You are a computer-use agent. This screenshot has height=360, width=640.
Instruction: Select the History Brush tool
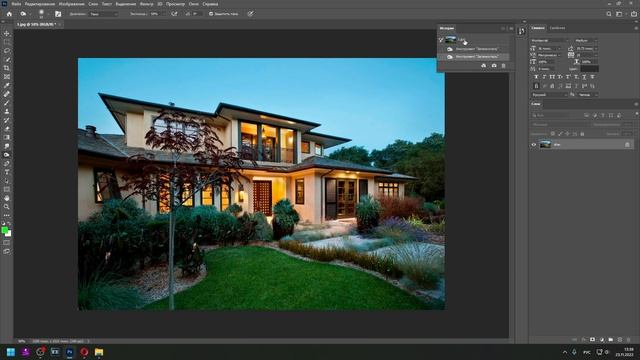point(7,120)
